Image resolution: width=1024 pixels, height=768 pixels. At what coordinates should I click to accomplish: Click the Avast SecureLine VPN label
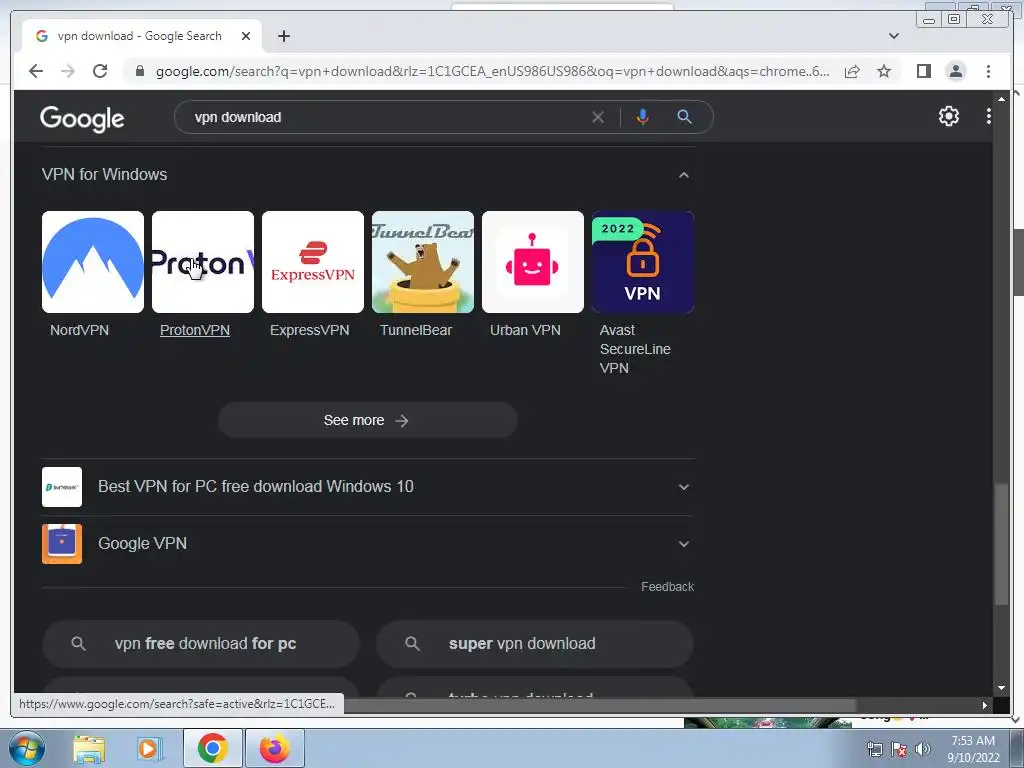point(635,349)
